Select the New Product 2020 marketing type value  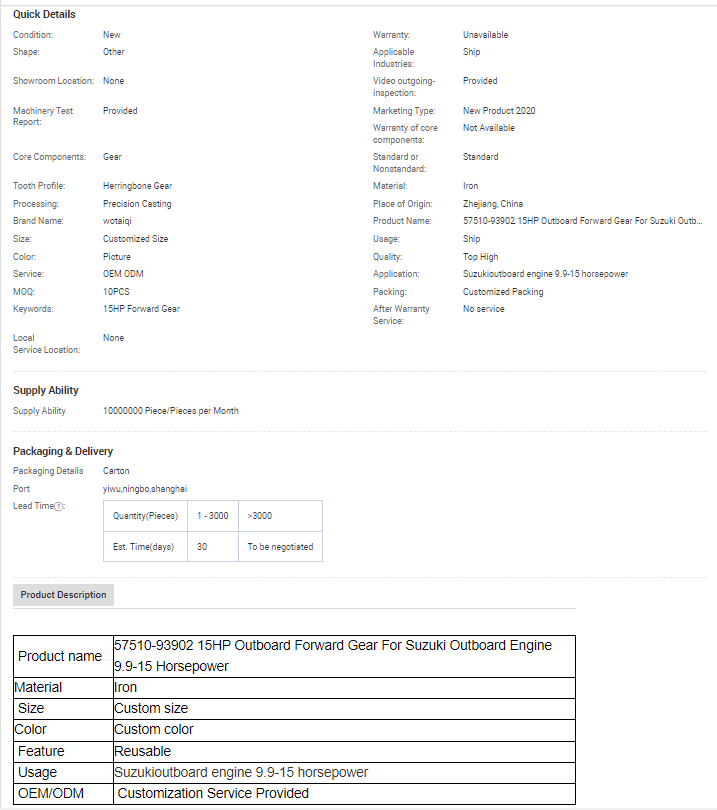coord(498,111)
